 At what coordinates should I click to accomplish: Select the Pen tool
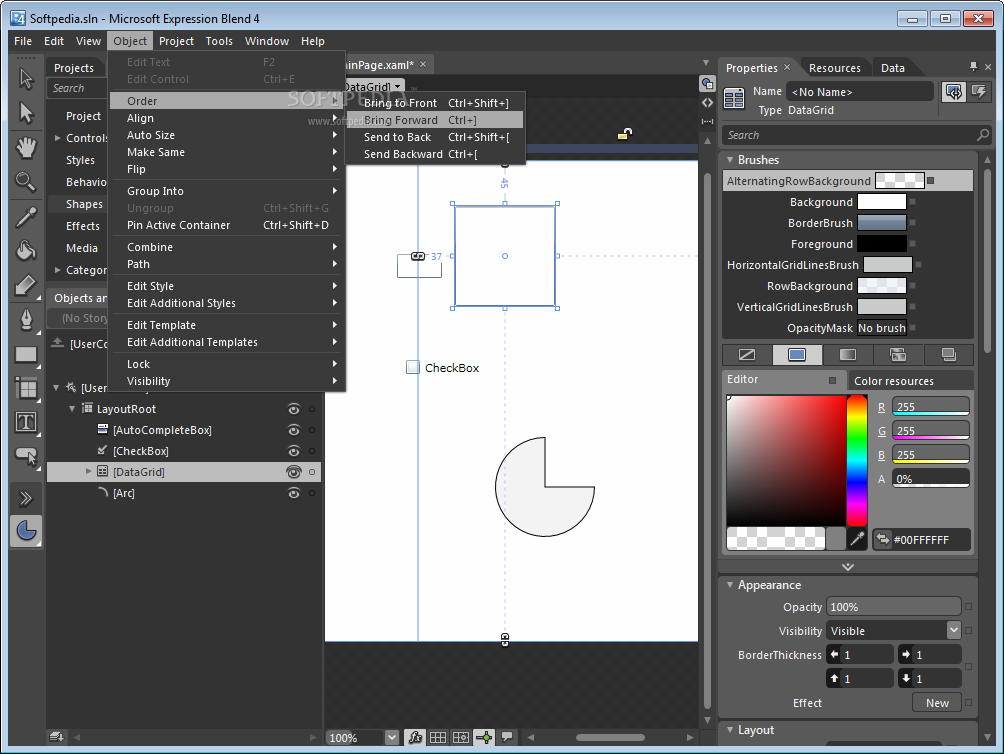[x=26, y=319]
